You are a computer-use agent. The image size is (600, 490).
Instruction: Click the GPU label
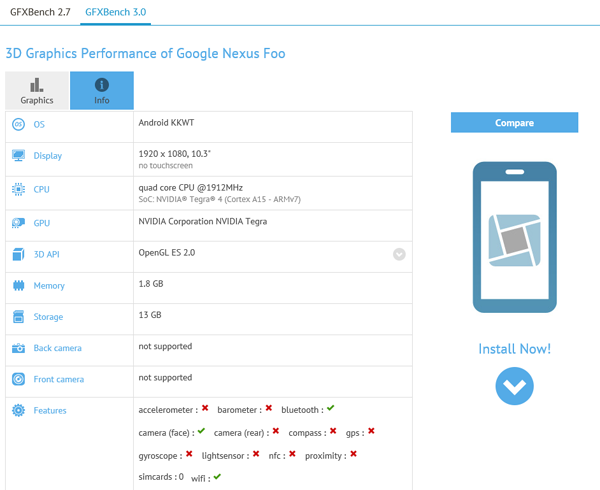click(42, 223)
